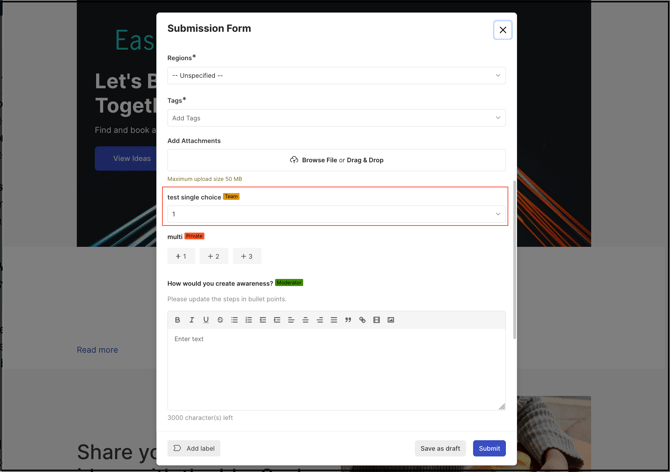The image size is (670, 472).
Task: Insert an image into the editor
Action: (x=391, y=320)
